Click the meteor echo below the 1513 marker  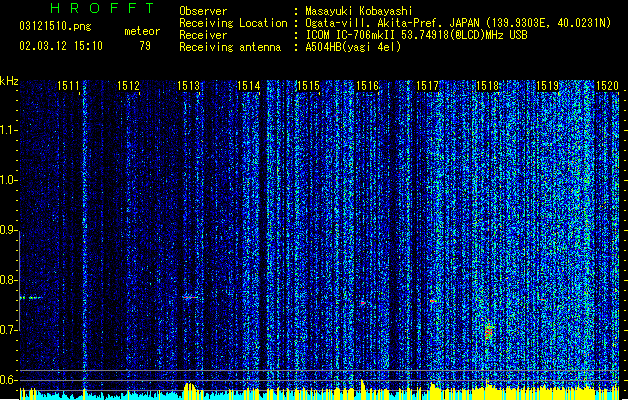pos(190,297)
